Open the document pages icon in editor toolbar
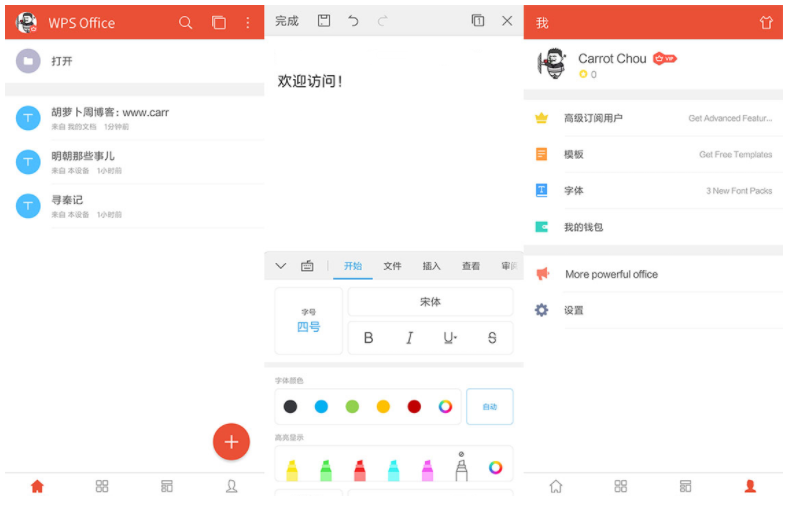Screen dimensions: 801x519 [x=478, y=20]
